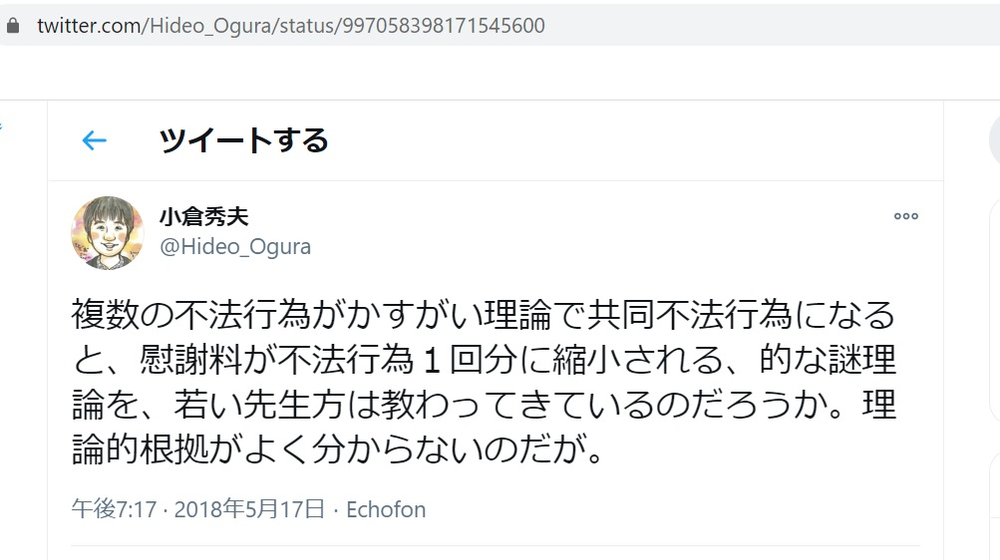Screen dimensions: 1000x560
Task: Open the 午後7:17 timestamp link
Action: click(114, 509)
